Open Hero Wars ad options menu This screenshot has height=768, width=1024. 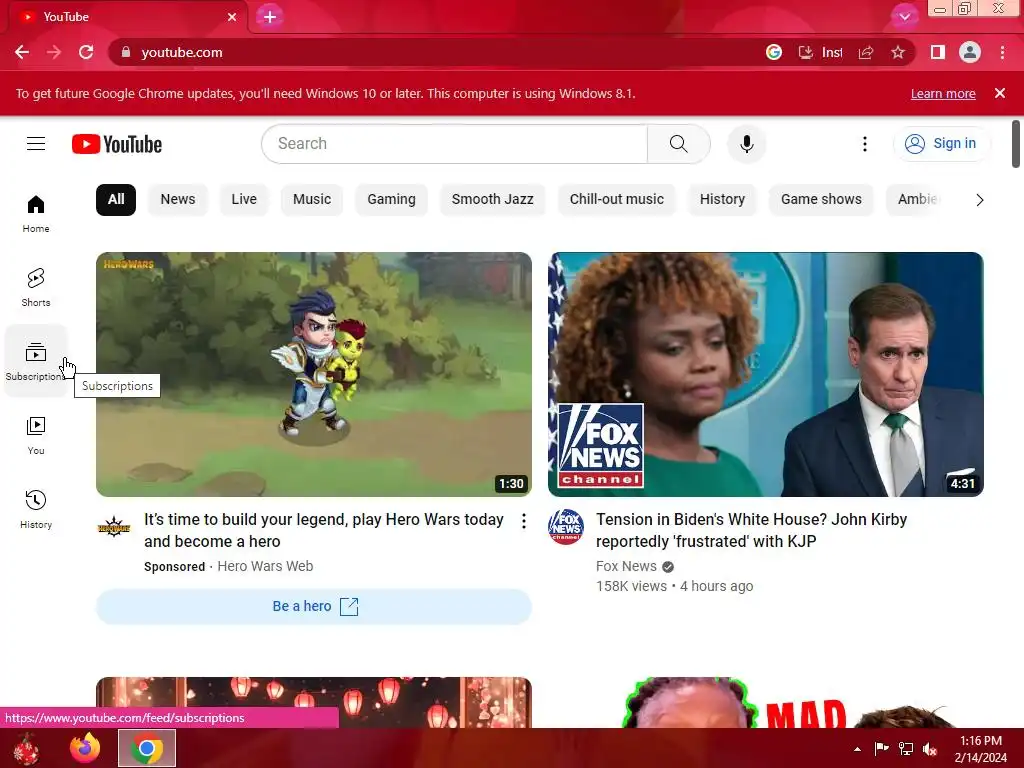(524, 520)
